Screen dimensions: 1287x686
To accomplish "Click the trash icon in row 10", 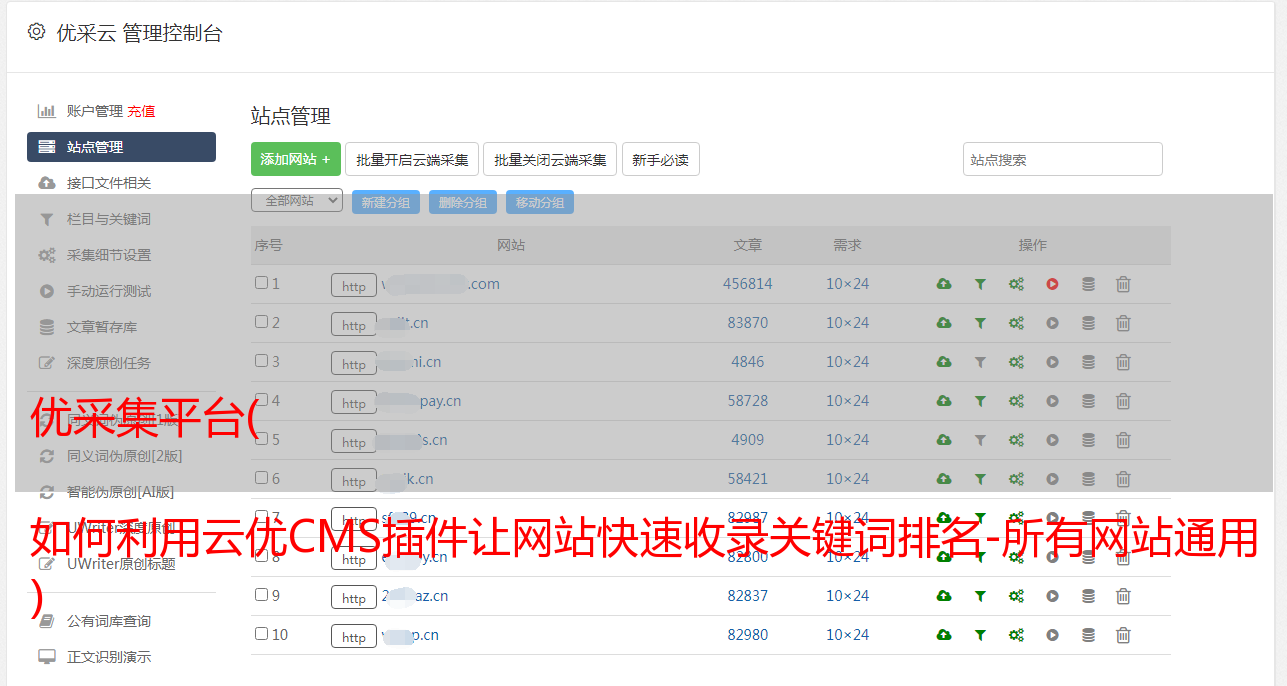I will click(1123, 635).
